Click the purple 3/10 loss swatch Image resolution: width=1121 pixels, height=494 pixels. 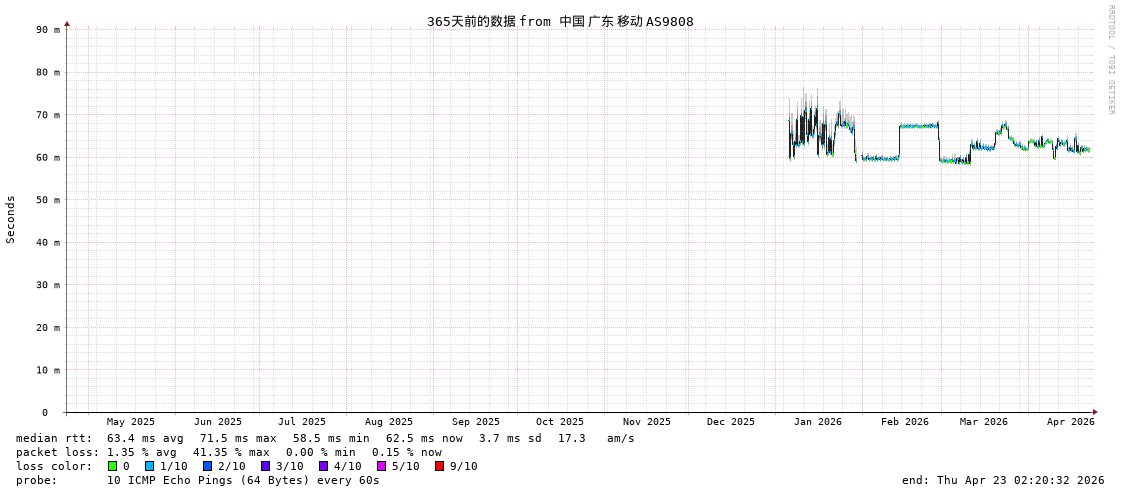coord(265,466)
